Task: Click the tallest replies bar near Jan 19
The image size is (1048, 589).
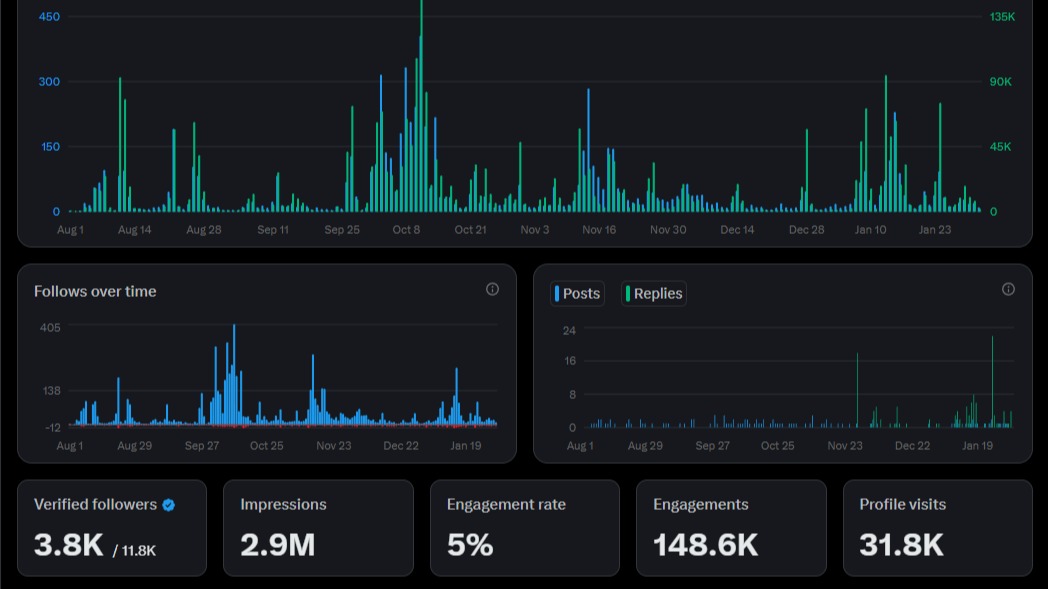Action: 993,382
